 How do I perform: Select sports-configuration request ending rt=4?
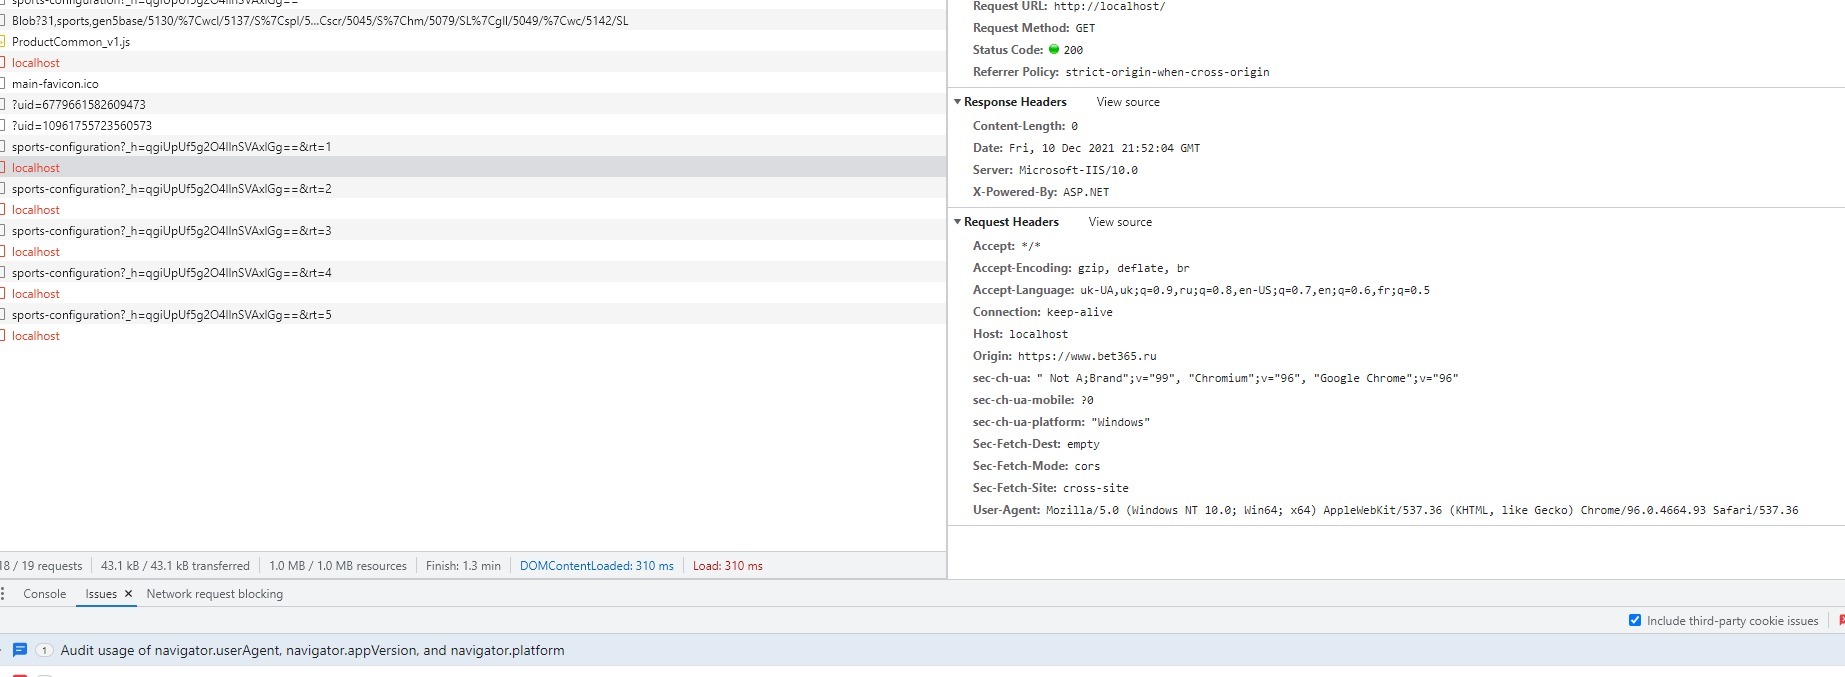(x=473, y=272)
